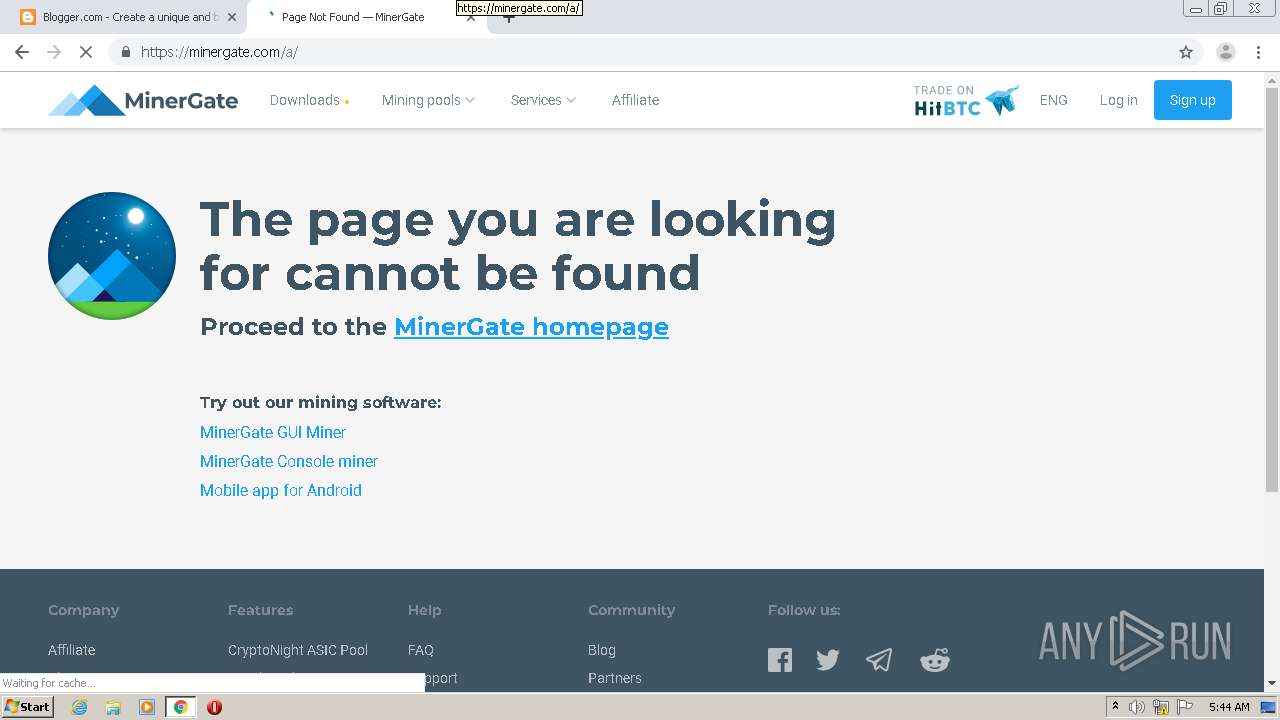Open Blog footer link

[x=602, y=650]
